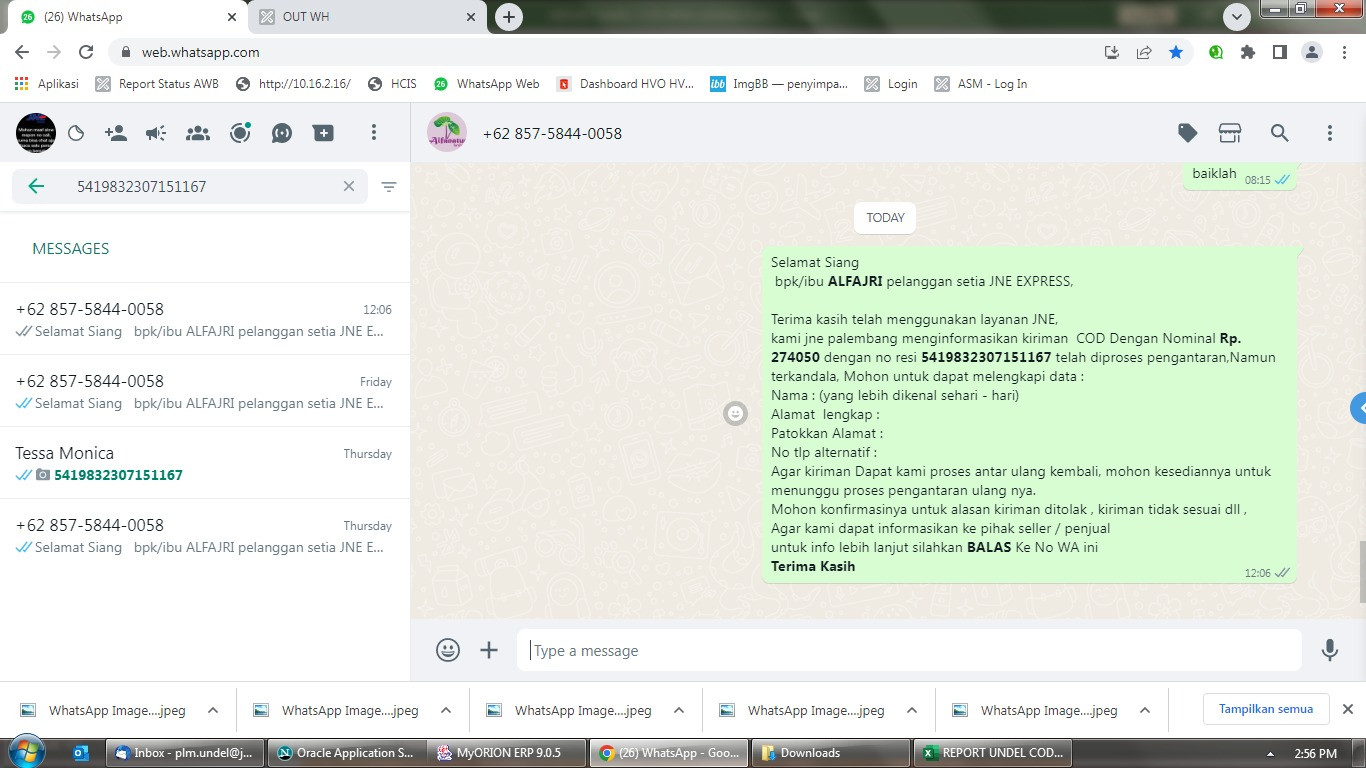The height and width of the screenshot is (768, 1366).
Task: Click the install app icon in address bar
Action: coord(1112,52)
